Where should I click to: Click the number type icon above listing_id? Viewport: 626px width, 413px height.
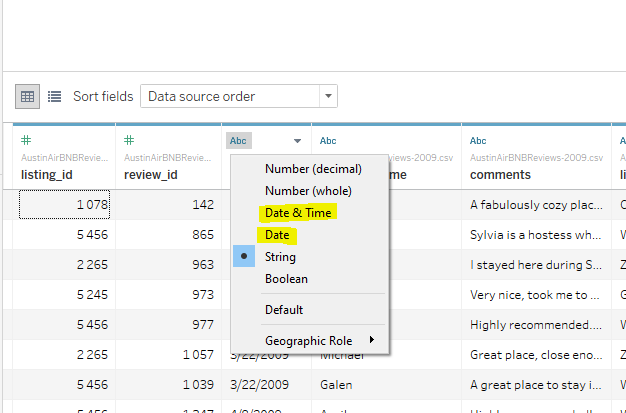point(27,141)
